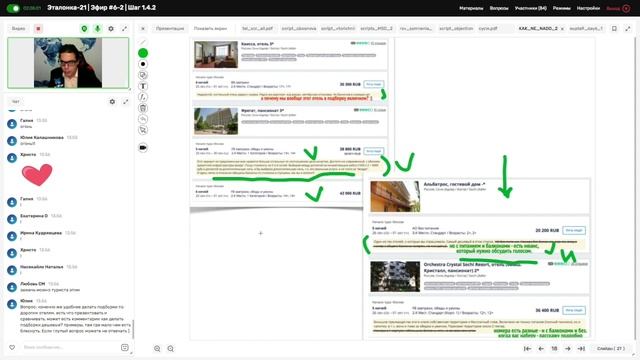
Task: Expand the chat panel
Action: point(126,101)
